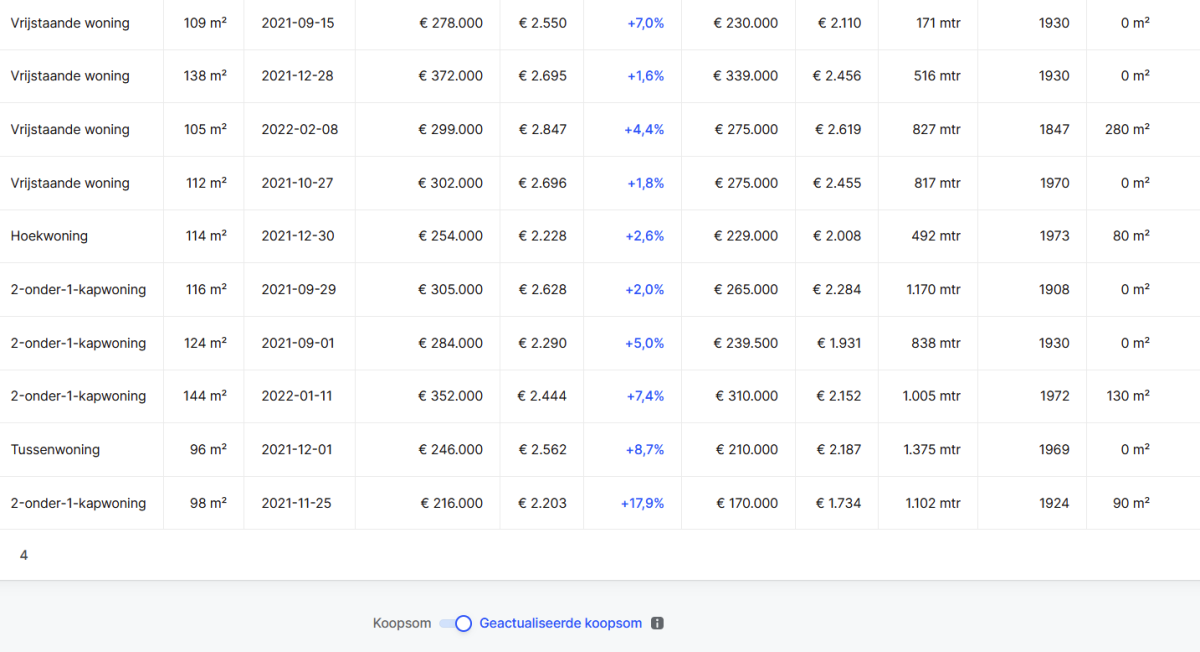
Task: Select the € 1.734 price per m² cell
Action: (837, 503)
